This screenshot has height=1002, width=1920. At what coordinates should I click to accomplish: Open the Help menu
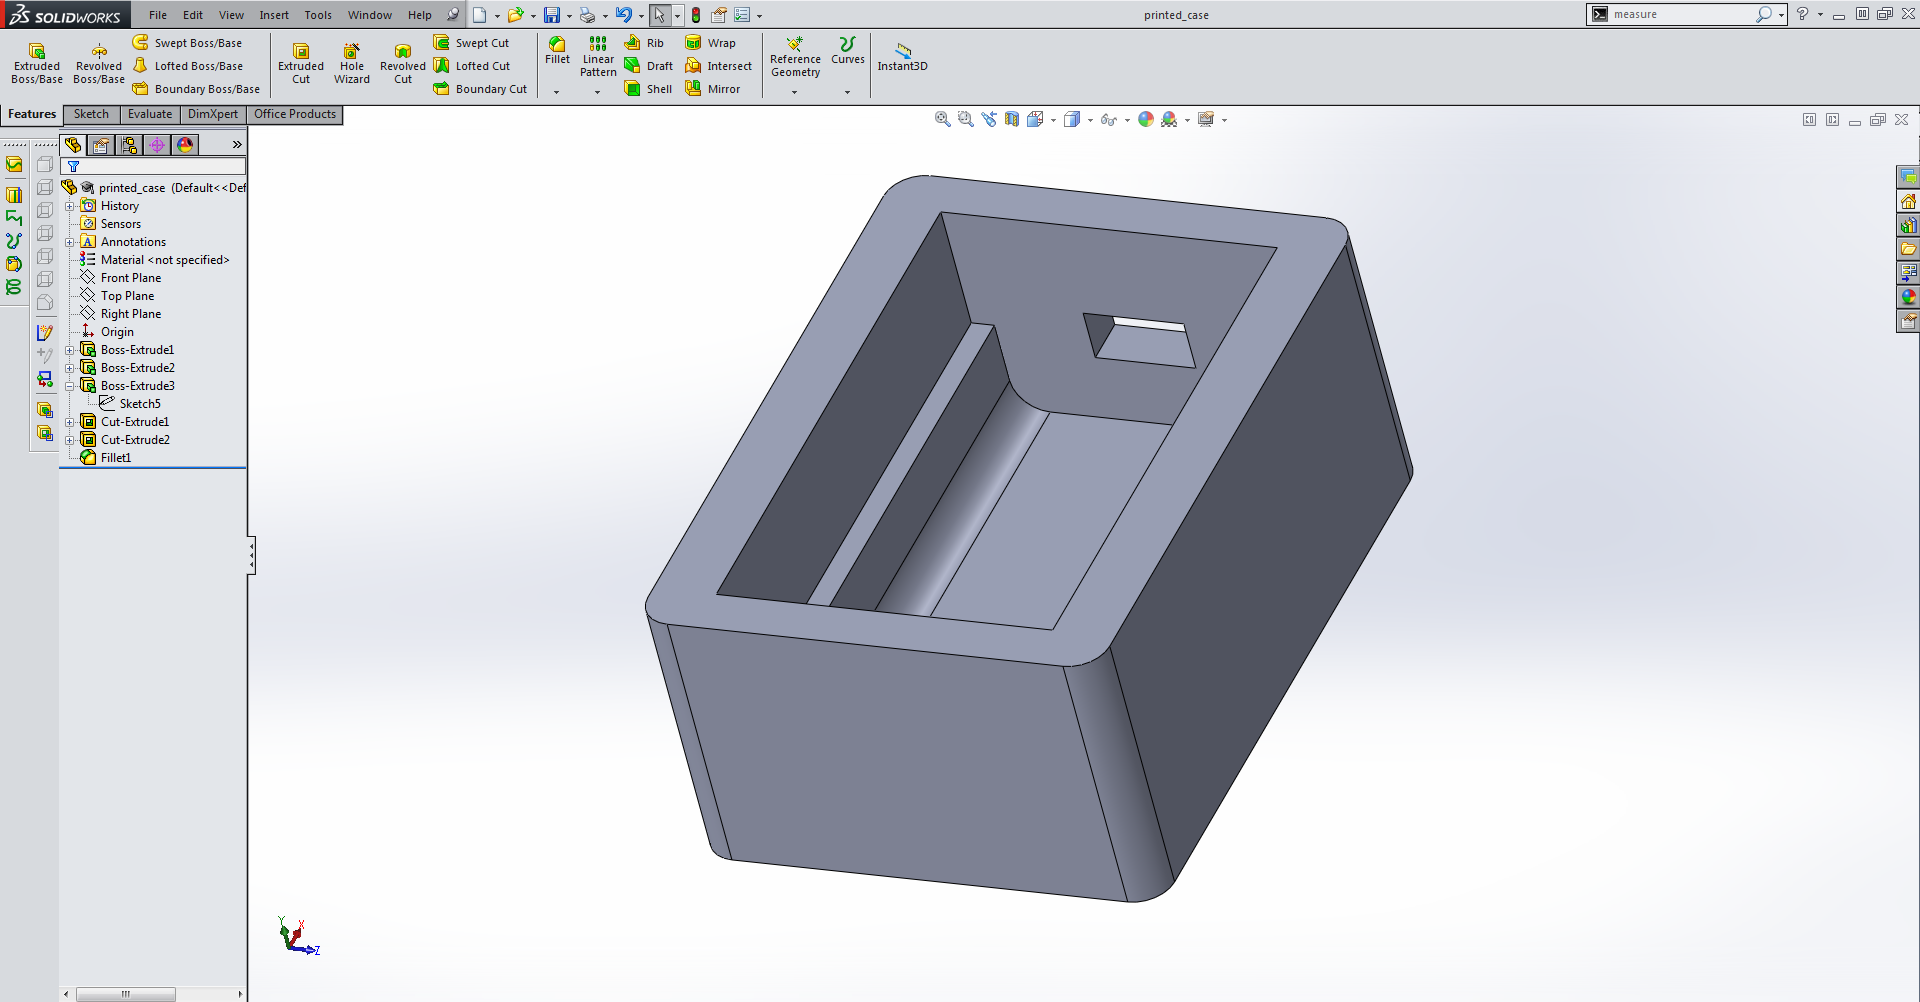click(x=420, y=15)
